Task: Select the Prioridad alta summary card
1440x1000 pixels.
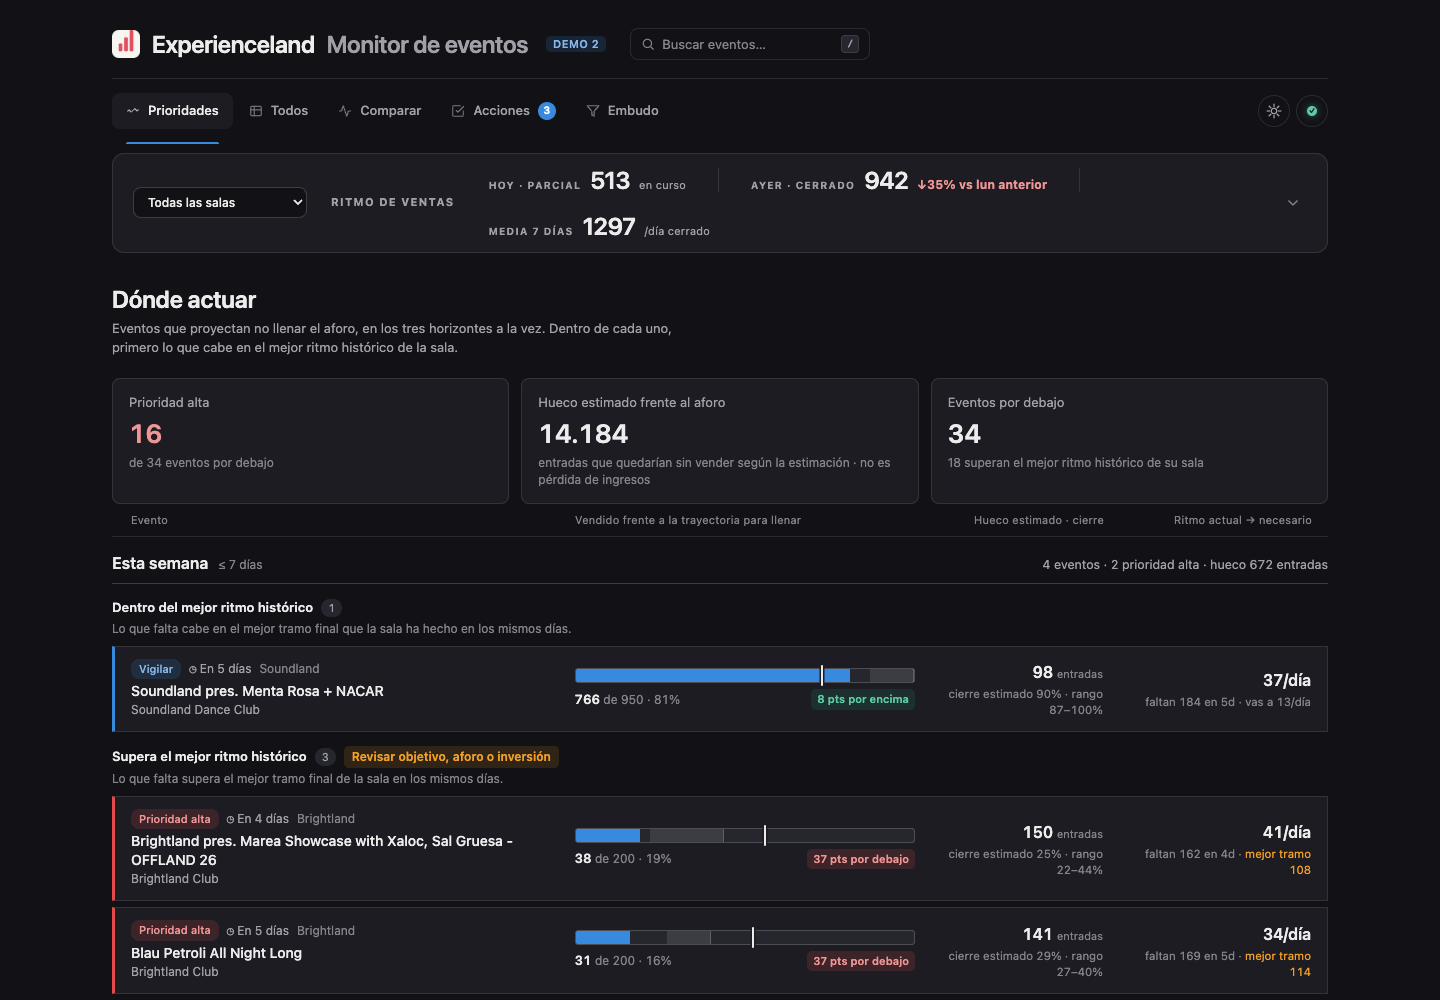Action: 310,441
